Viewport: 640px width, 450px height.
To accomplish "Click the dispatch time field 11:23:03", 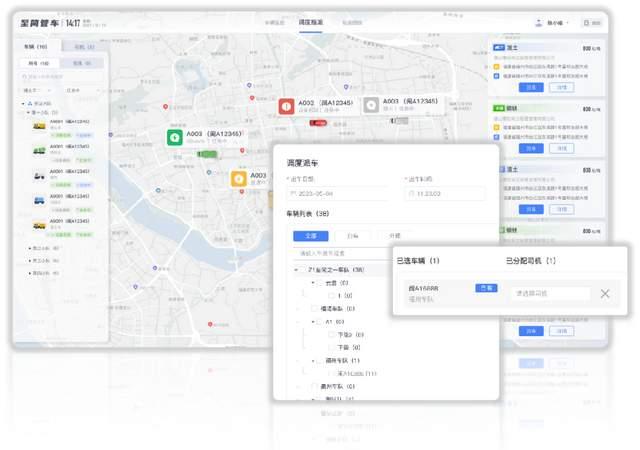I will tap(445, 194).
